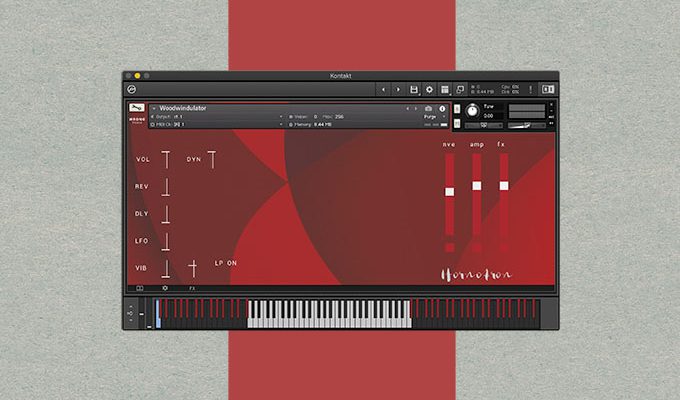Toggle the LP ON filter switch
Viewport: 680px width, 400px height.
226,263
